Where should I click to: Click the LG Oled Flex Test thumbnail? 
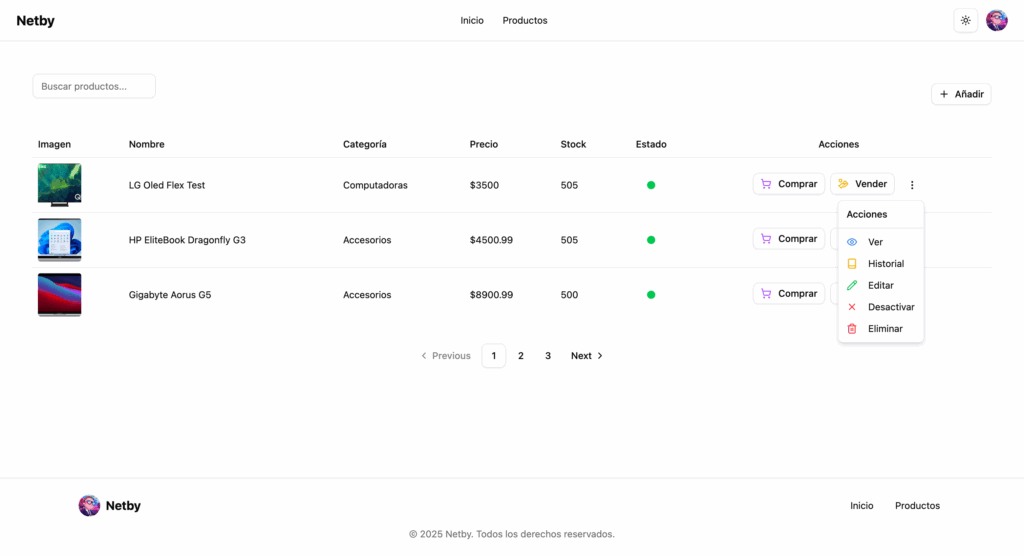(59, 185)
